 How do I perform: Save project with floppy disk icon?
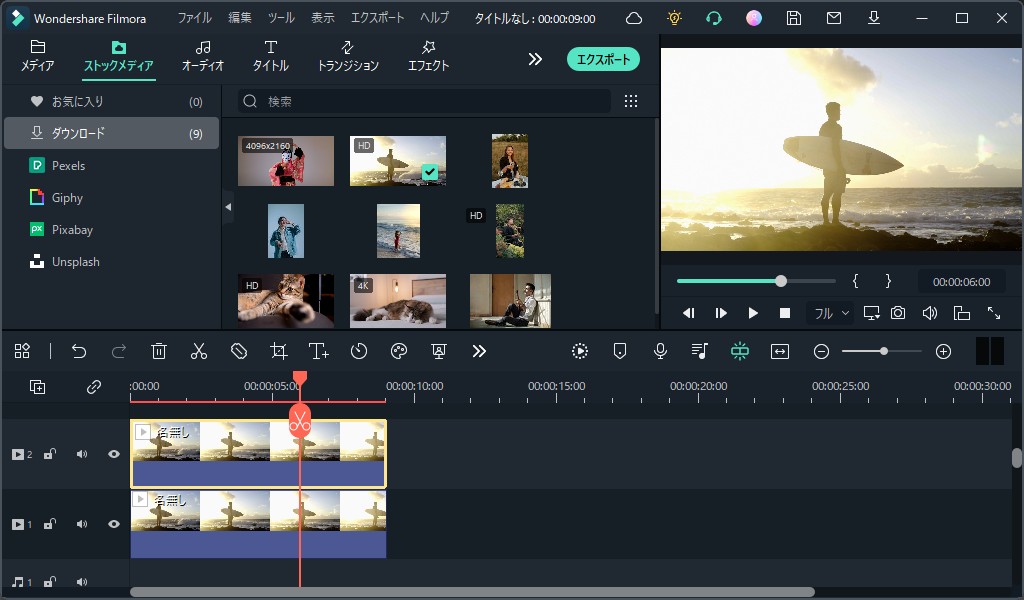[x=793, y=18]
